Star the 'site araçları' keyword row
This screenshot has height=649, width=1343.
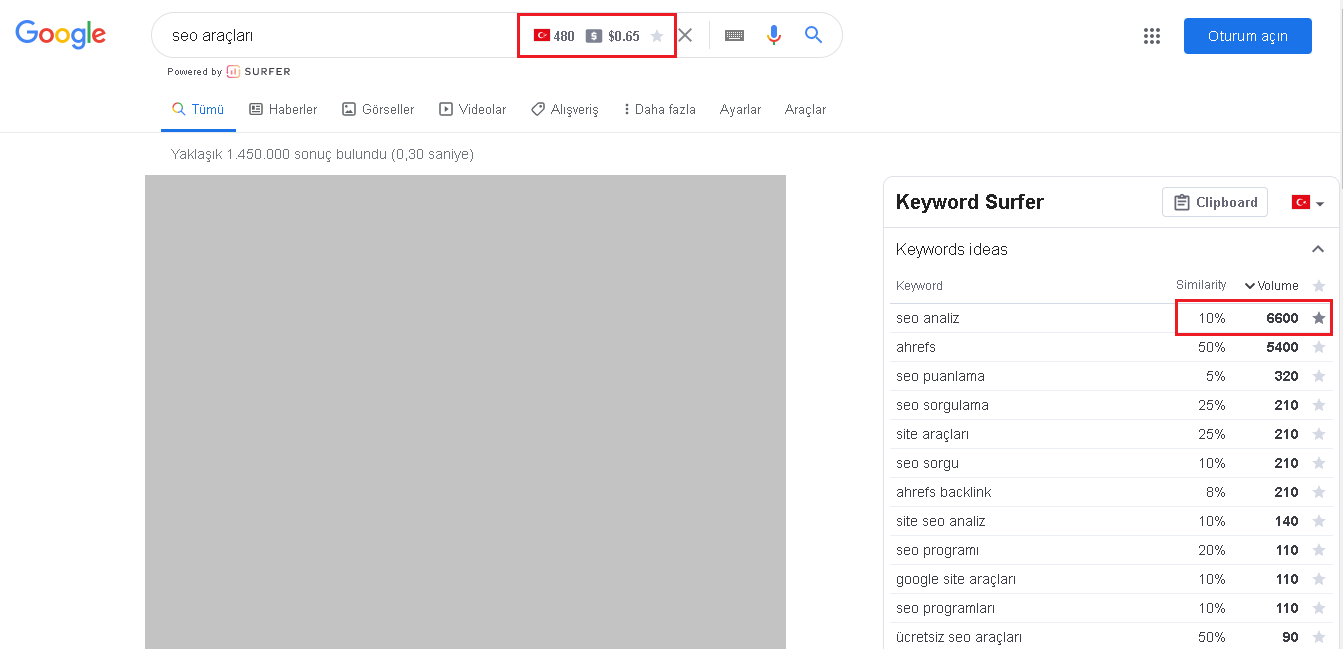1319,434
